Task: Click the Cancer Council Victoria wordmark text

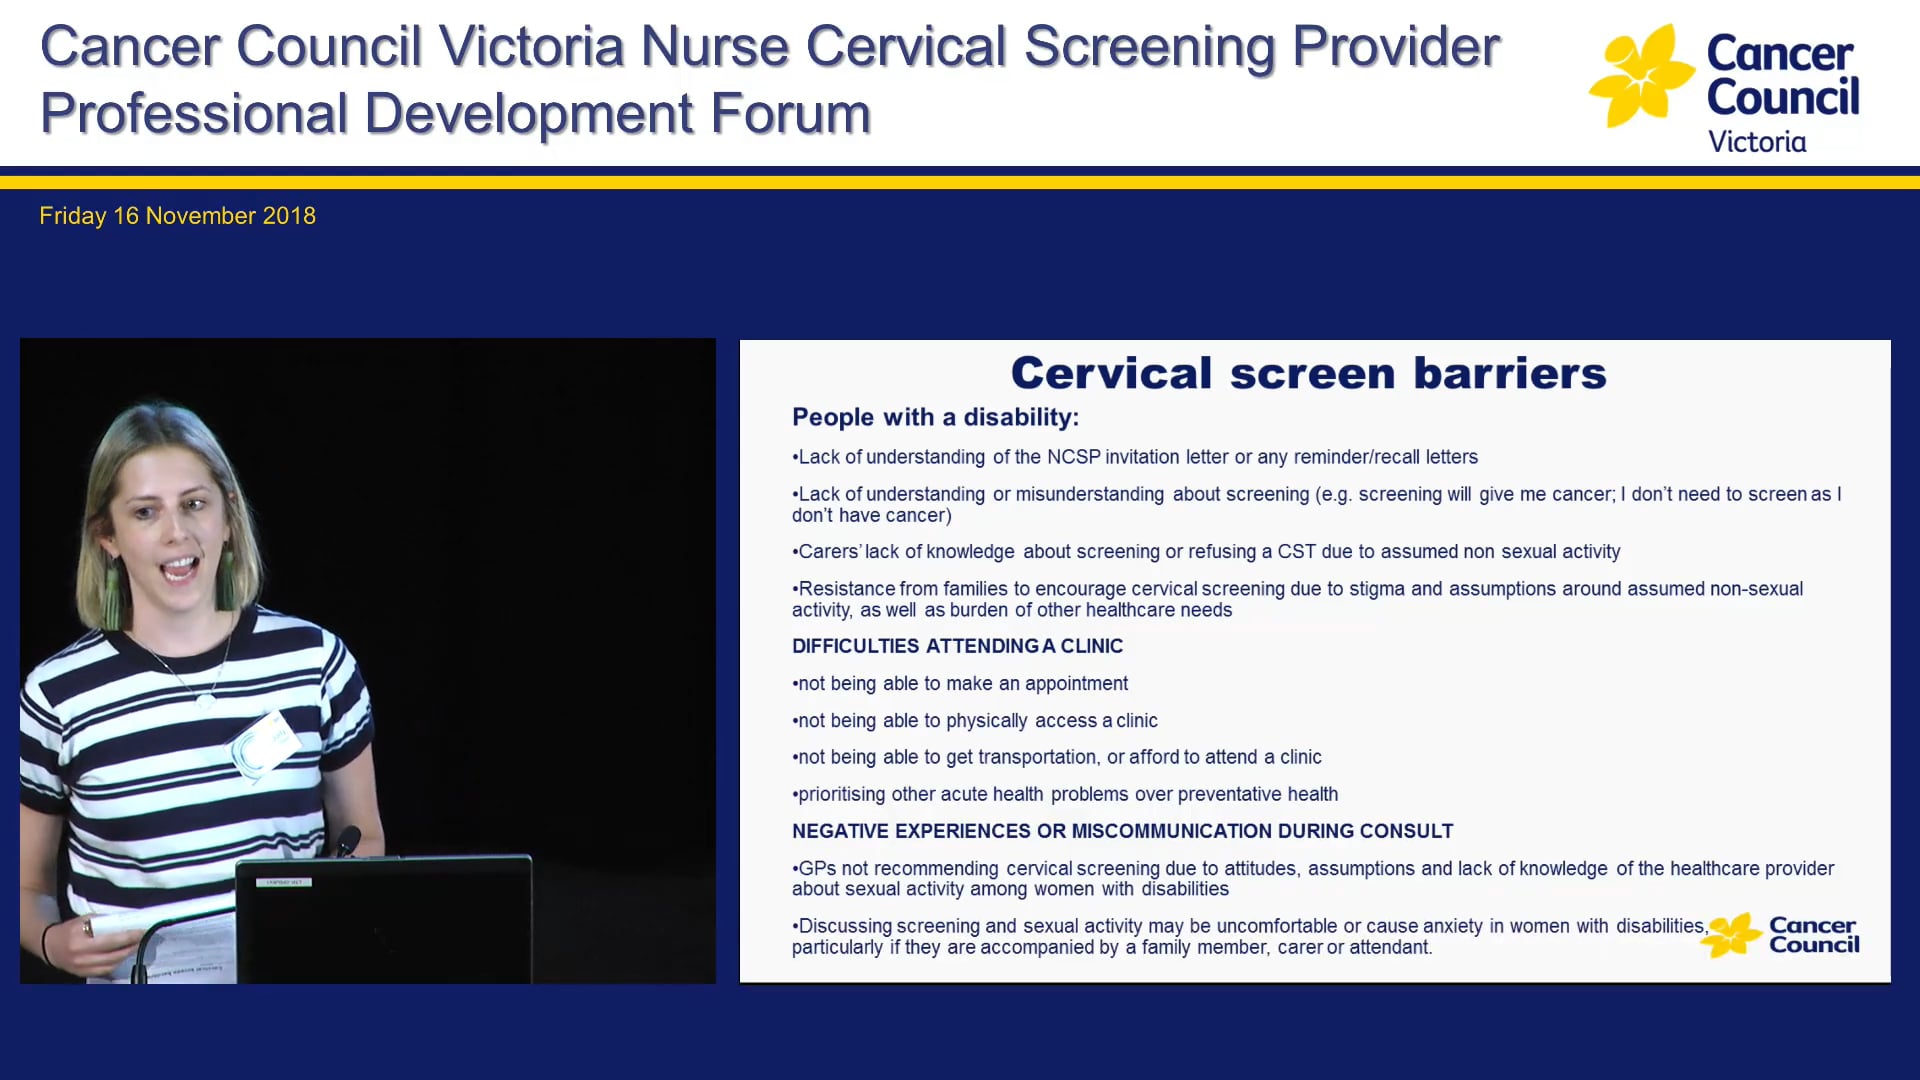Action: (x=1782, y=92)
